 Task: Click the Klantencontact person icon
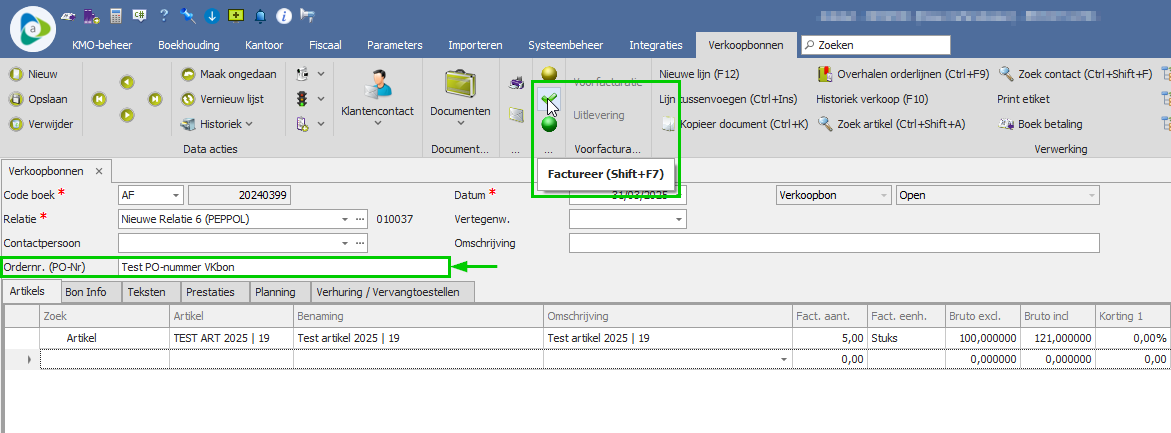click(377, 85)
